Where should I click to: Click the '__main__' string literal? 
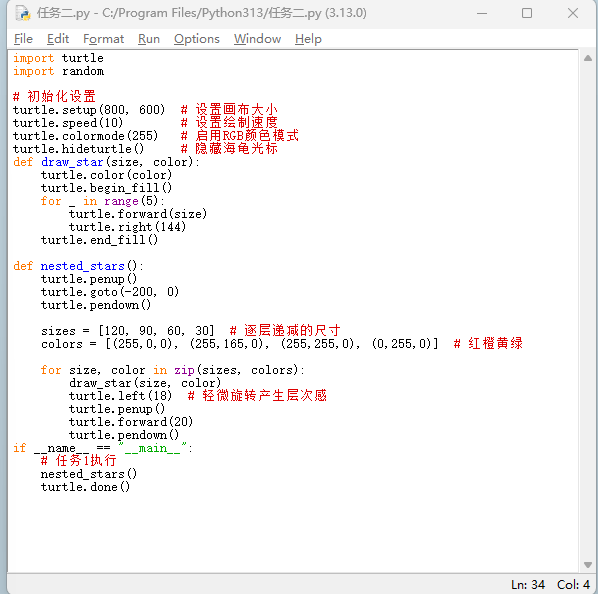pos(153,448)
